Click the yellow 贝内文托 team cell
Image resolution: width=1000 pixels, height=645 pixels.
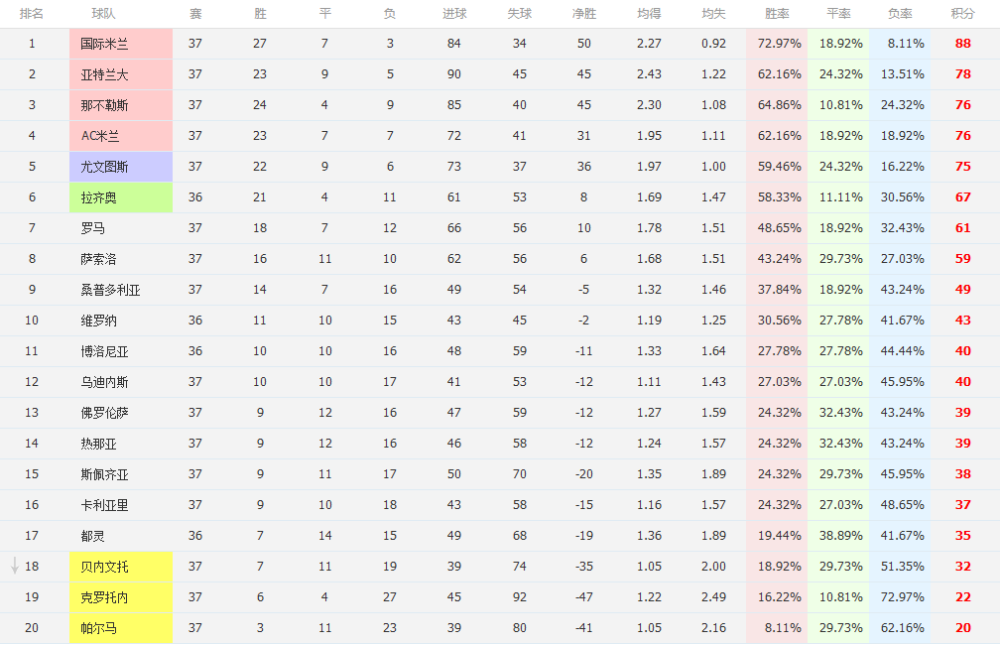[121, 567]
